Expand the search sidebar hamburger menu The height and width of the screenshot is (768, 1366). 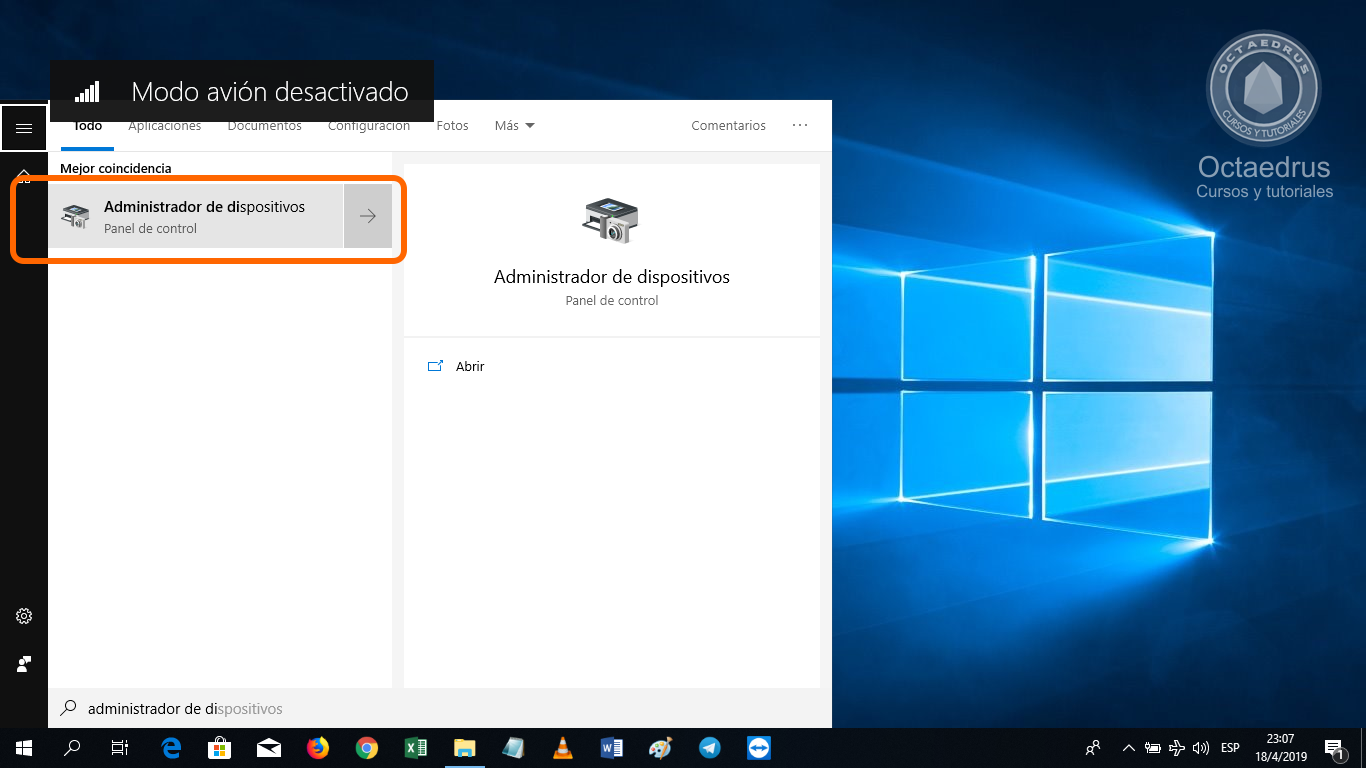[24, 128]
